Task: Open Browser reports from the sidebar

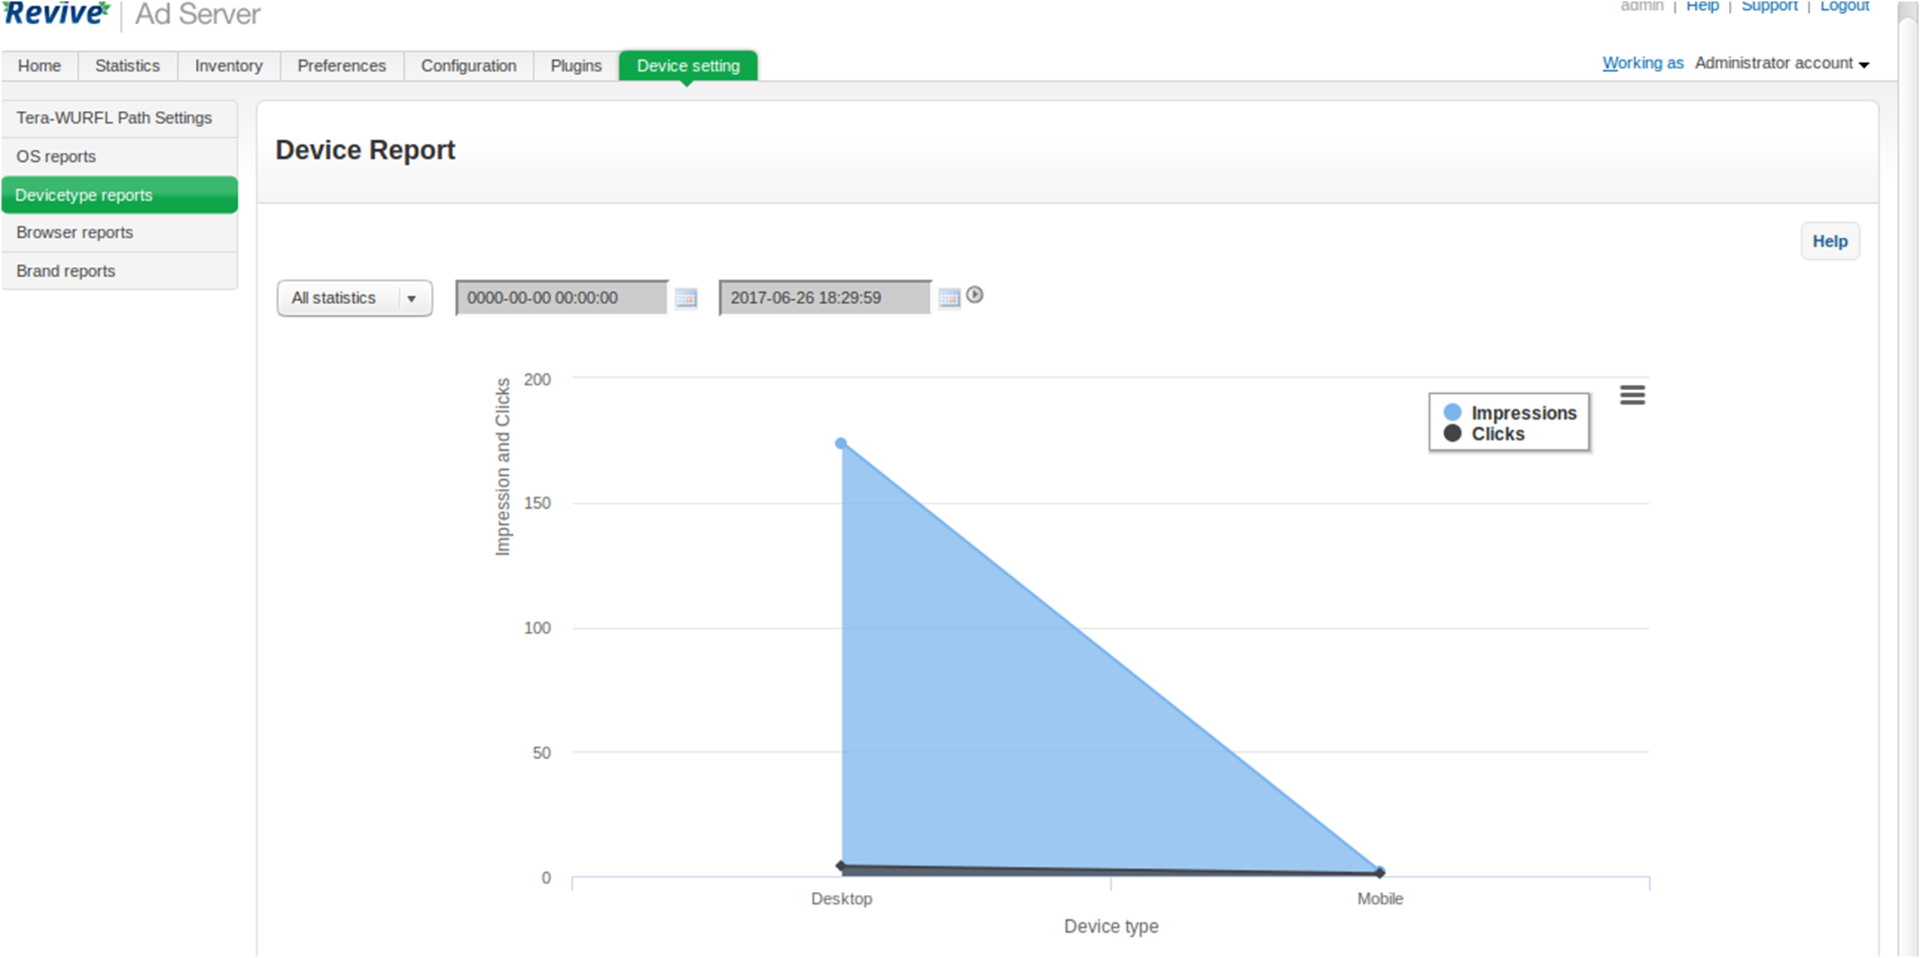Action: pos(75,233)
